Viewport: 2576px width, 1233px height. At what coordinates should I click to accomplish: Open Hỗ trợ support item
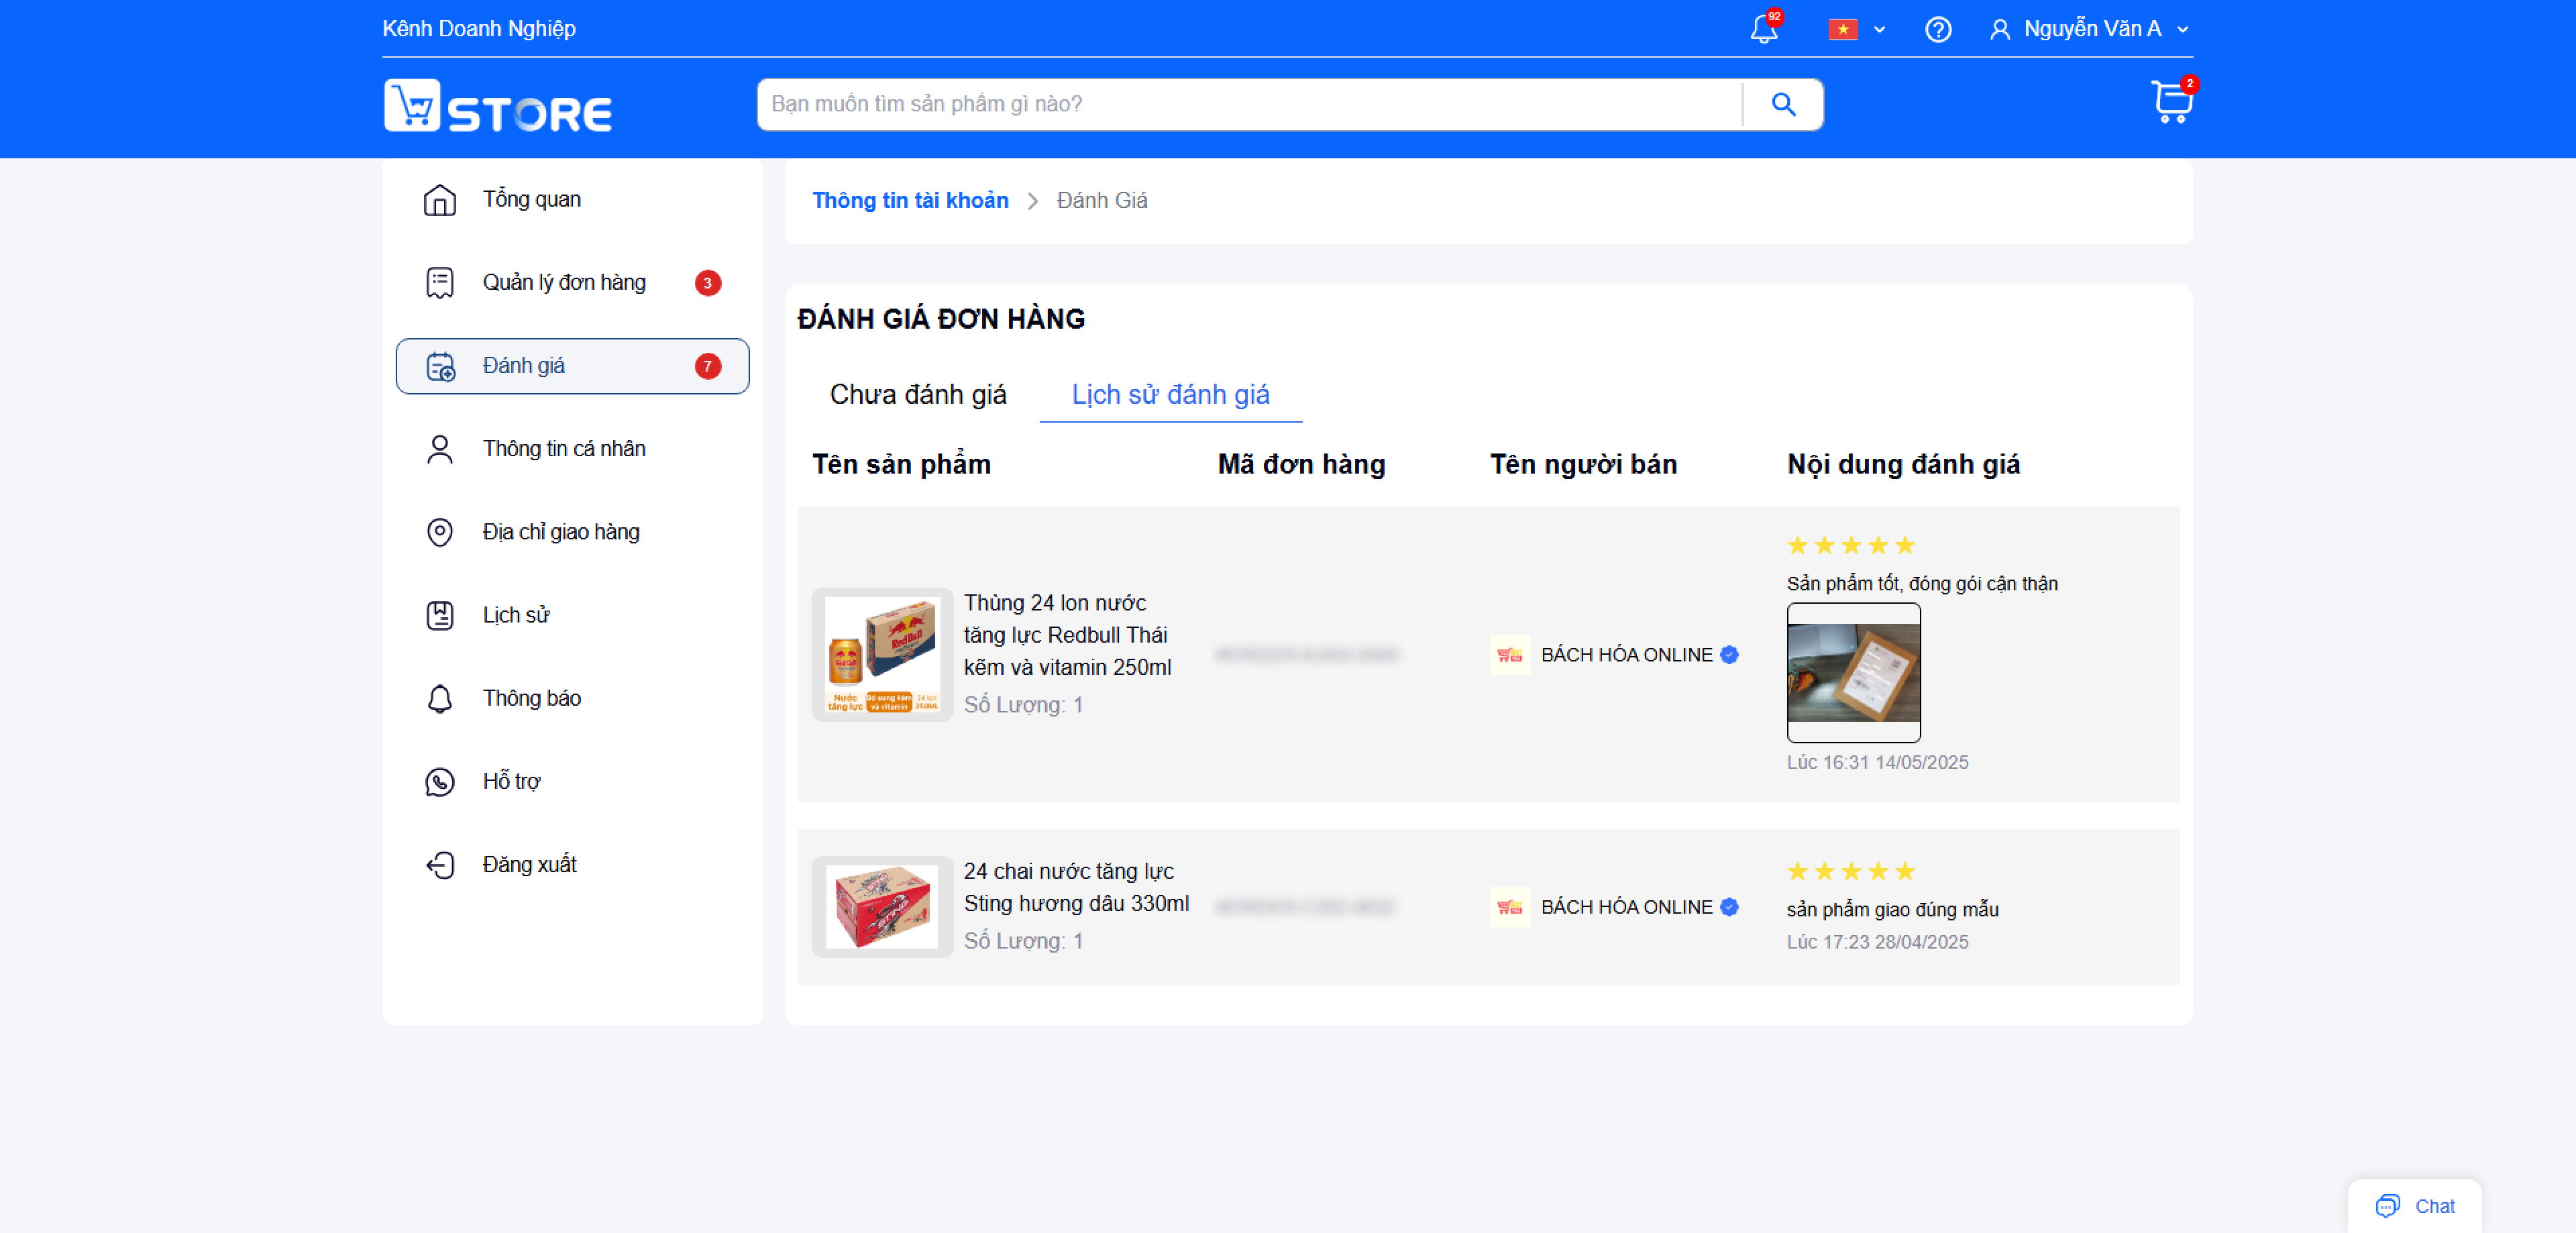tap(572, 781)
